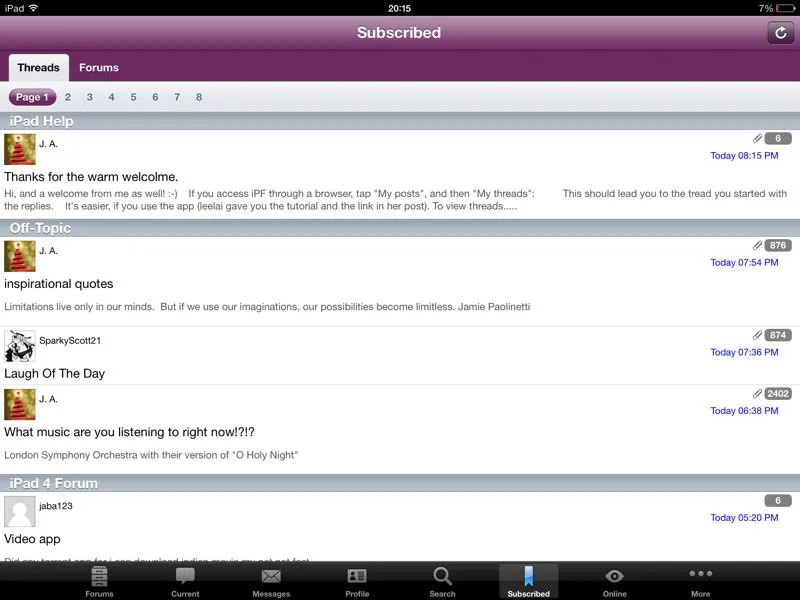Open the Online eye icon
Viewport: 800px width, 600px height.
(x=614, y=577)
